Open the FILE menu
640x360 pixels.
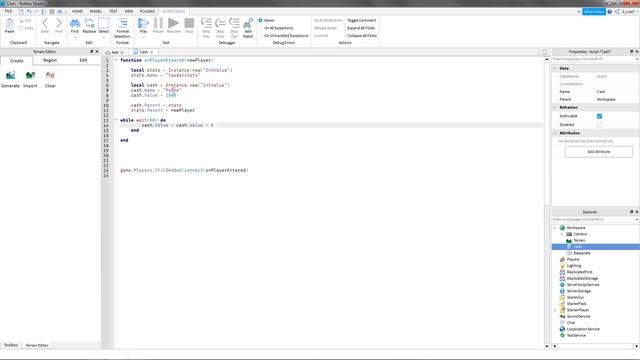point(8,11)
